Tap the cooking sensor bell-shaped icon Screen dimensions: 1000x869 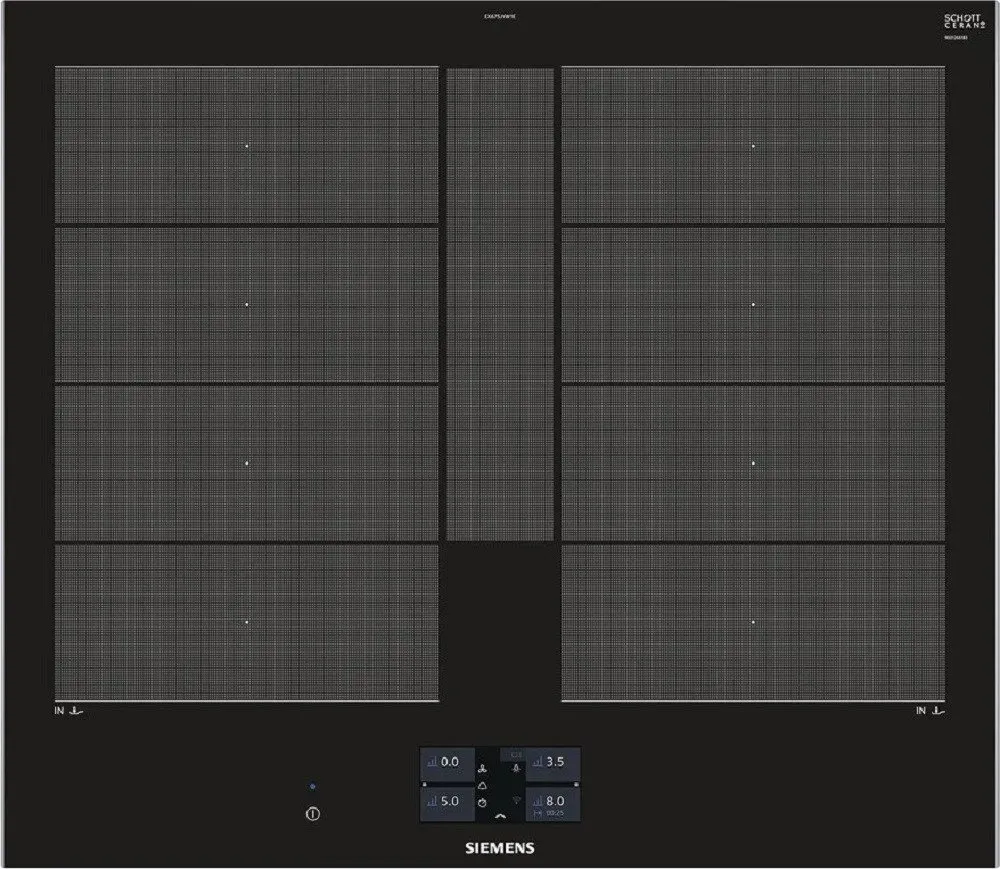pyautogui.click(x=483, y=786)
